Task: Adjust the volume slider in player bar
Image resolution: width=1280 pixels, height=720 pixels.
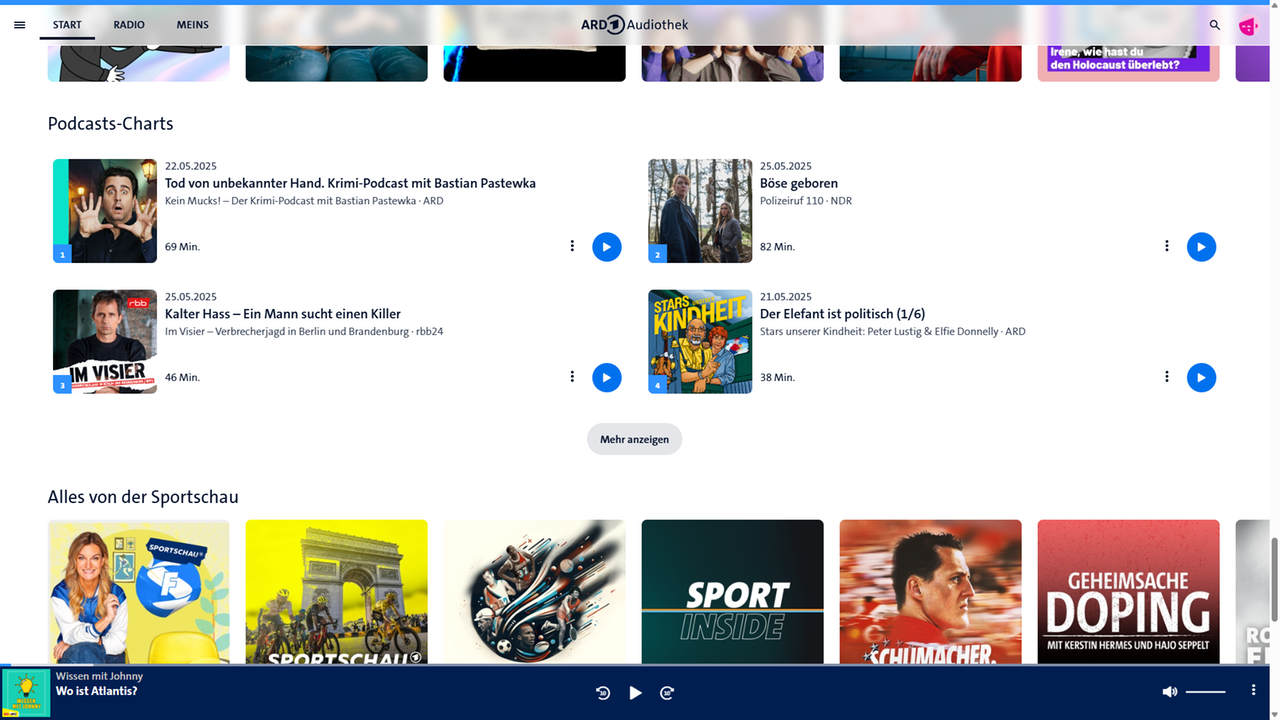Action: [1205, 692]
